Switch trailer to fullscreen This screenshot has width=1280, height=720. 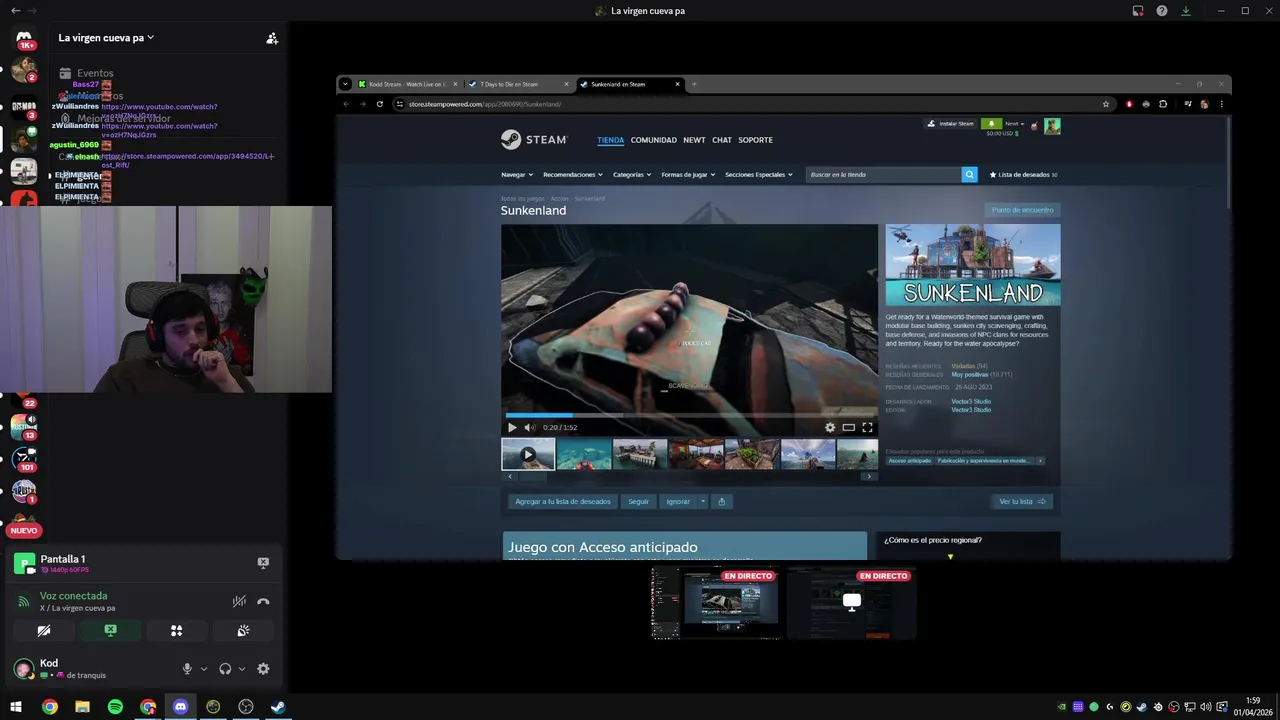coord(867,427)
